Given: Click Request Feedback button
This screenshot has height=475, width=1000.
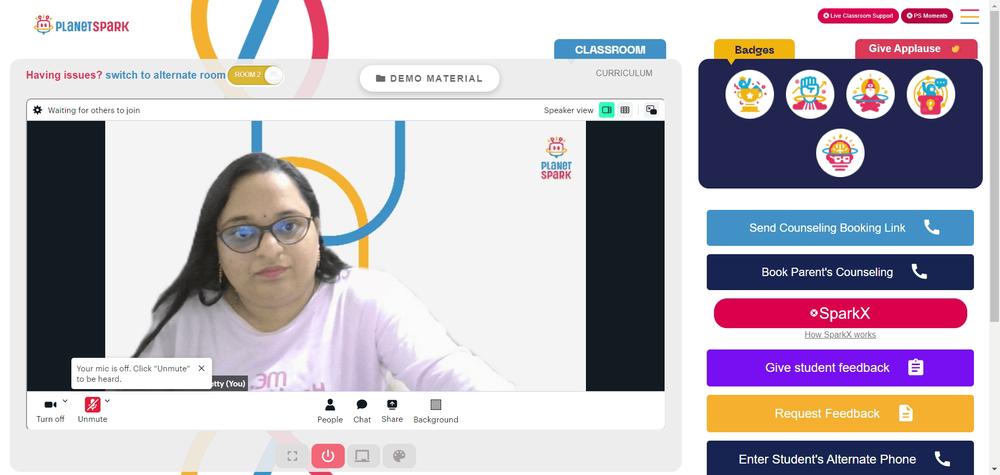Looking at the screenshot, I should [x=840, y=414].
